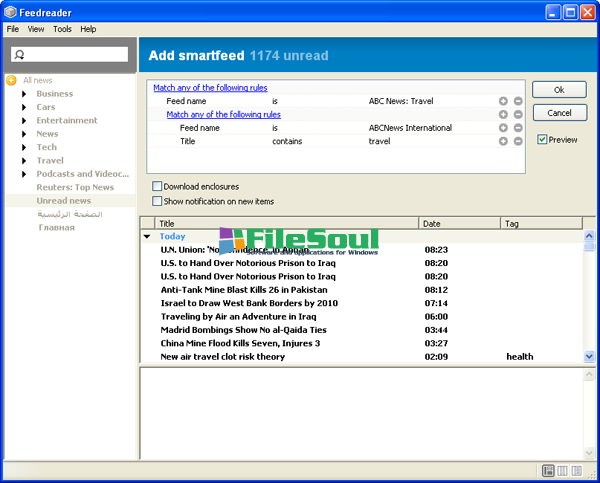
Task: Remove the ABCNews International rule with its minus icon
Action: [x=518, y=128]
